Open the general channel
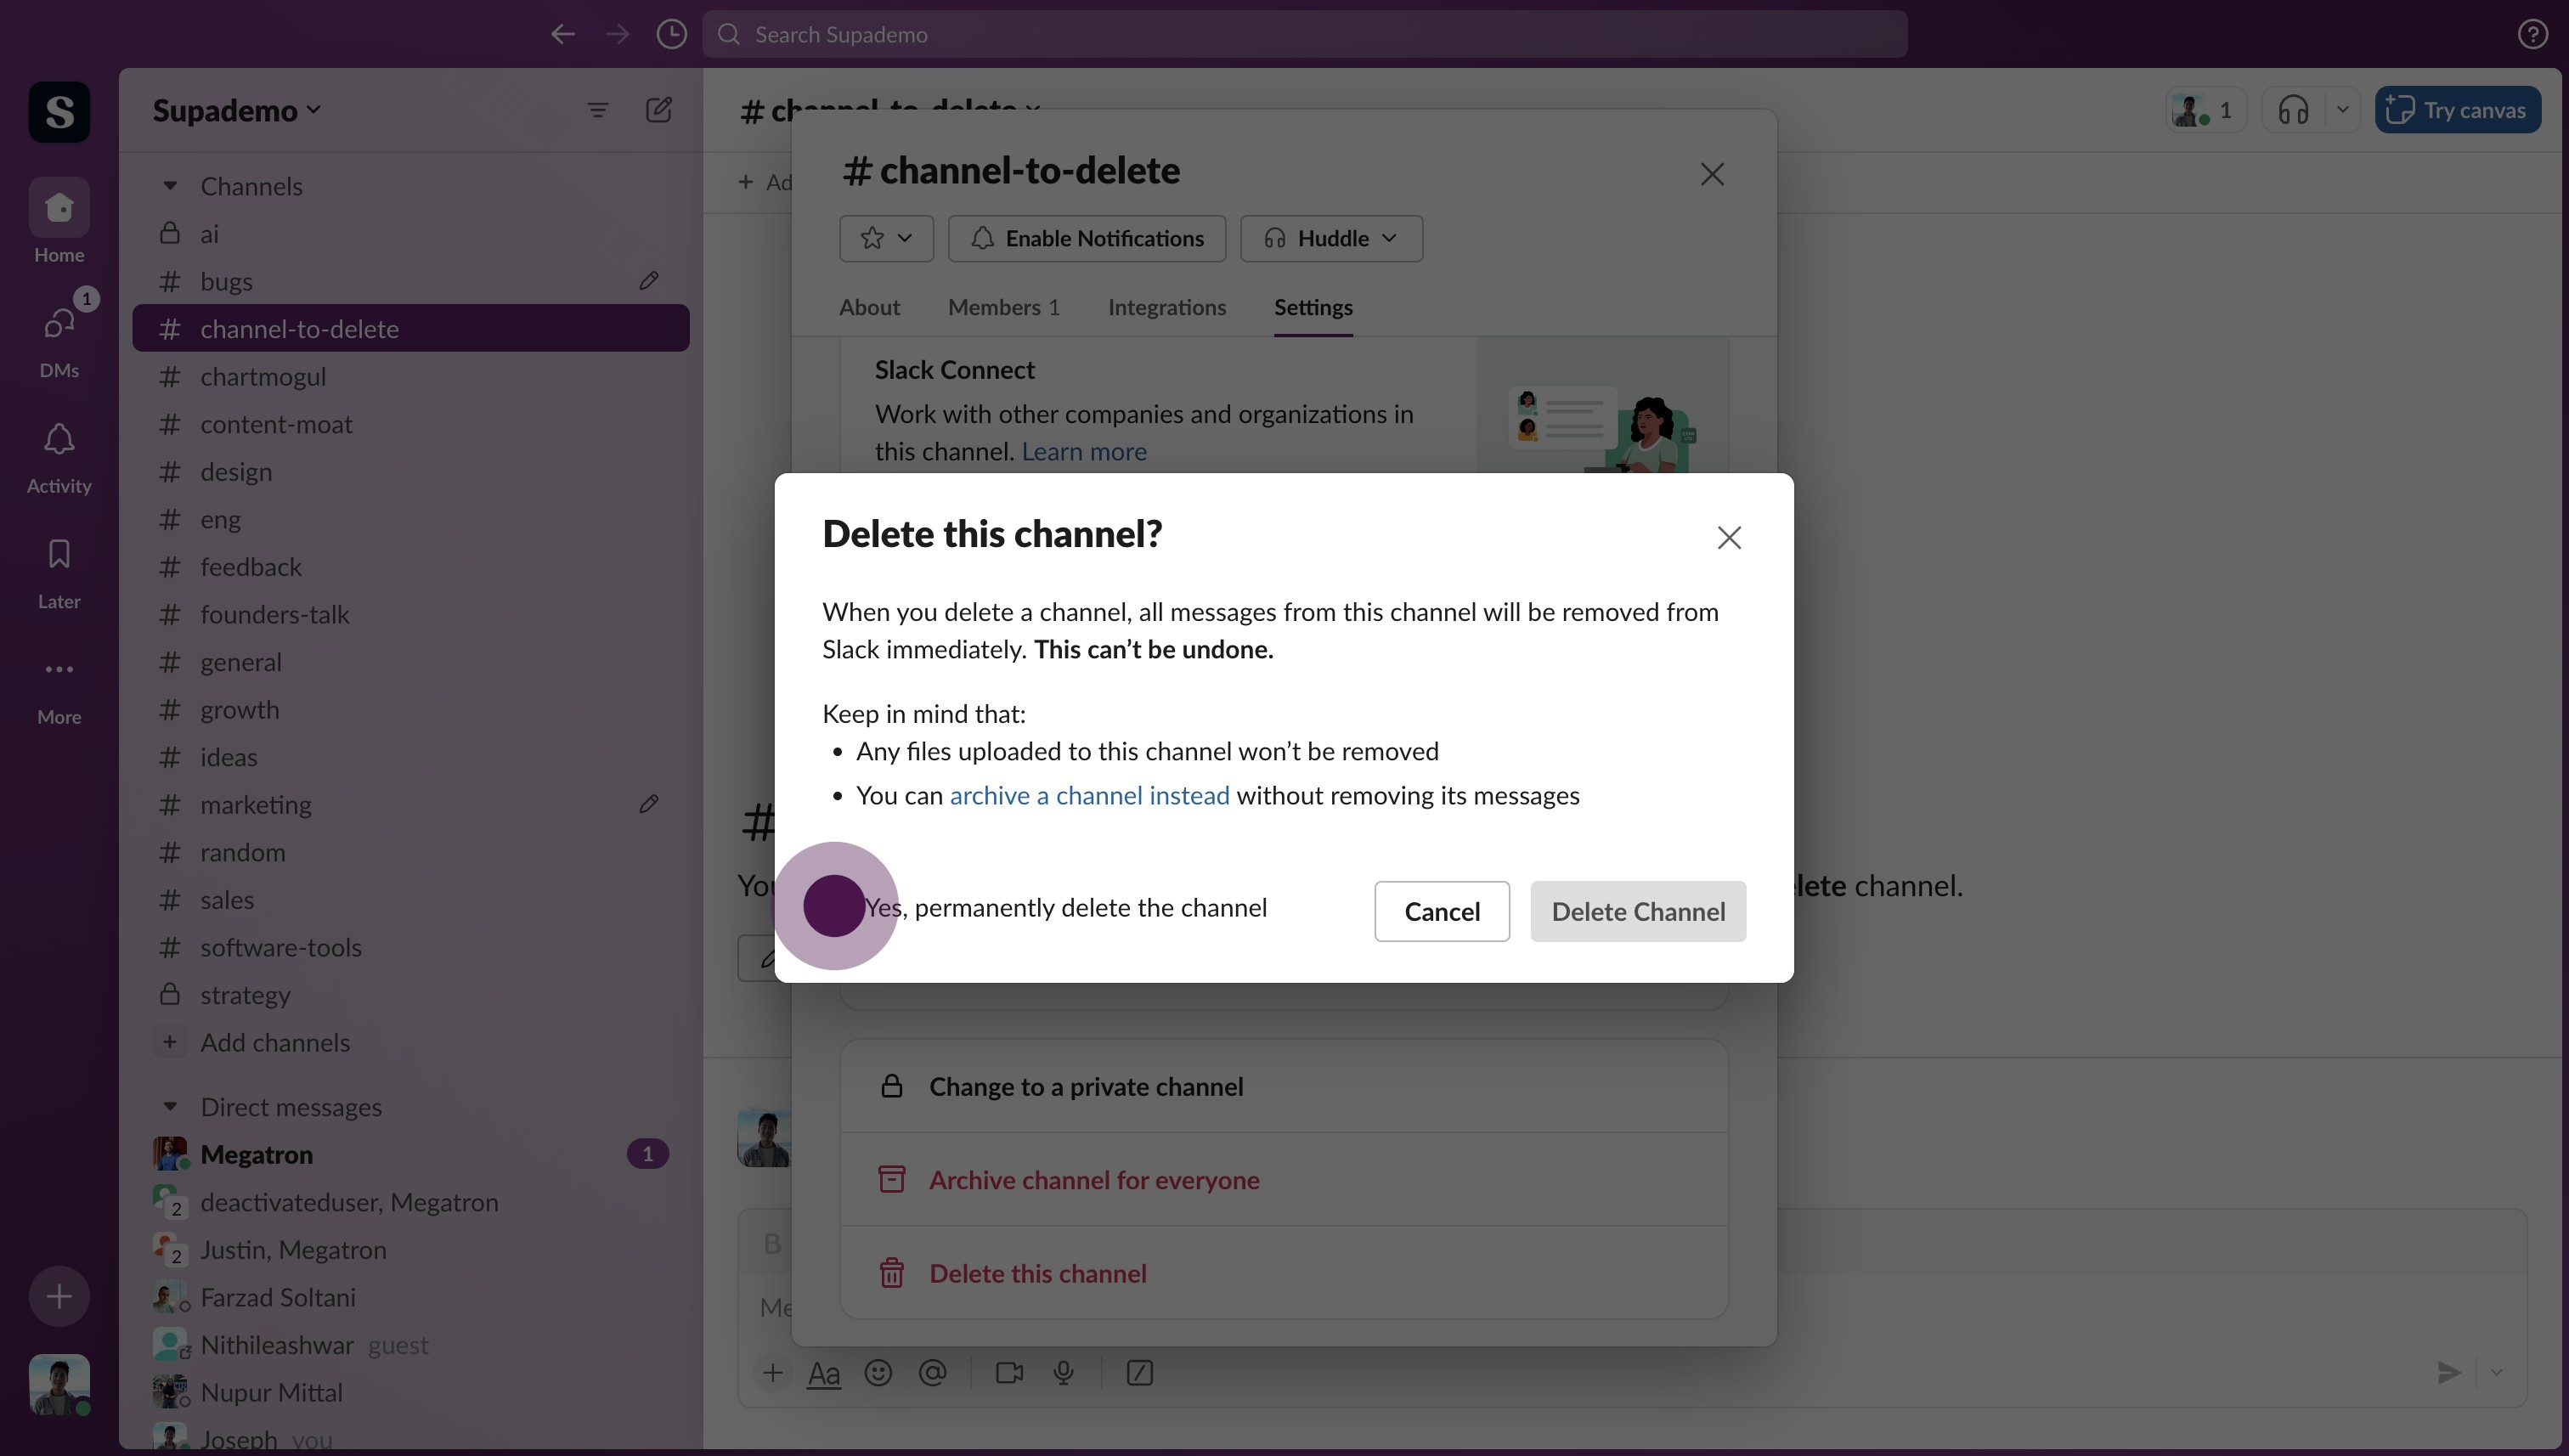 pos(410,662)
